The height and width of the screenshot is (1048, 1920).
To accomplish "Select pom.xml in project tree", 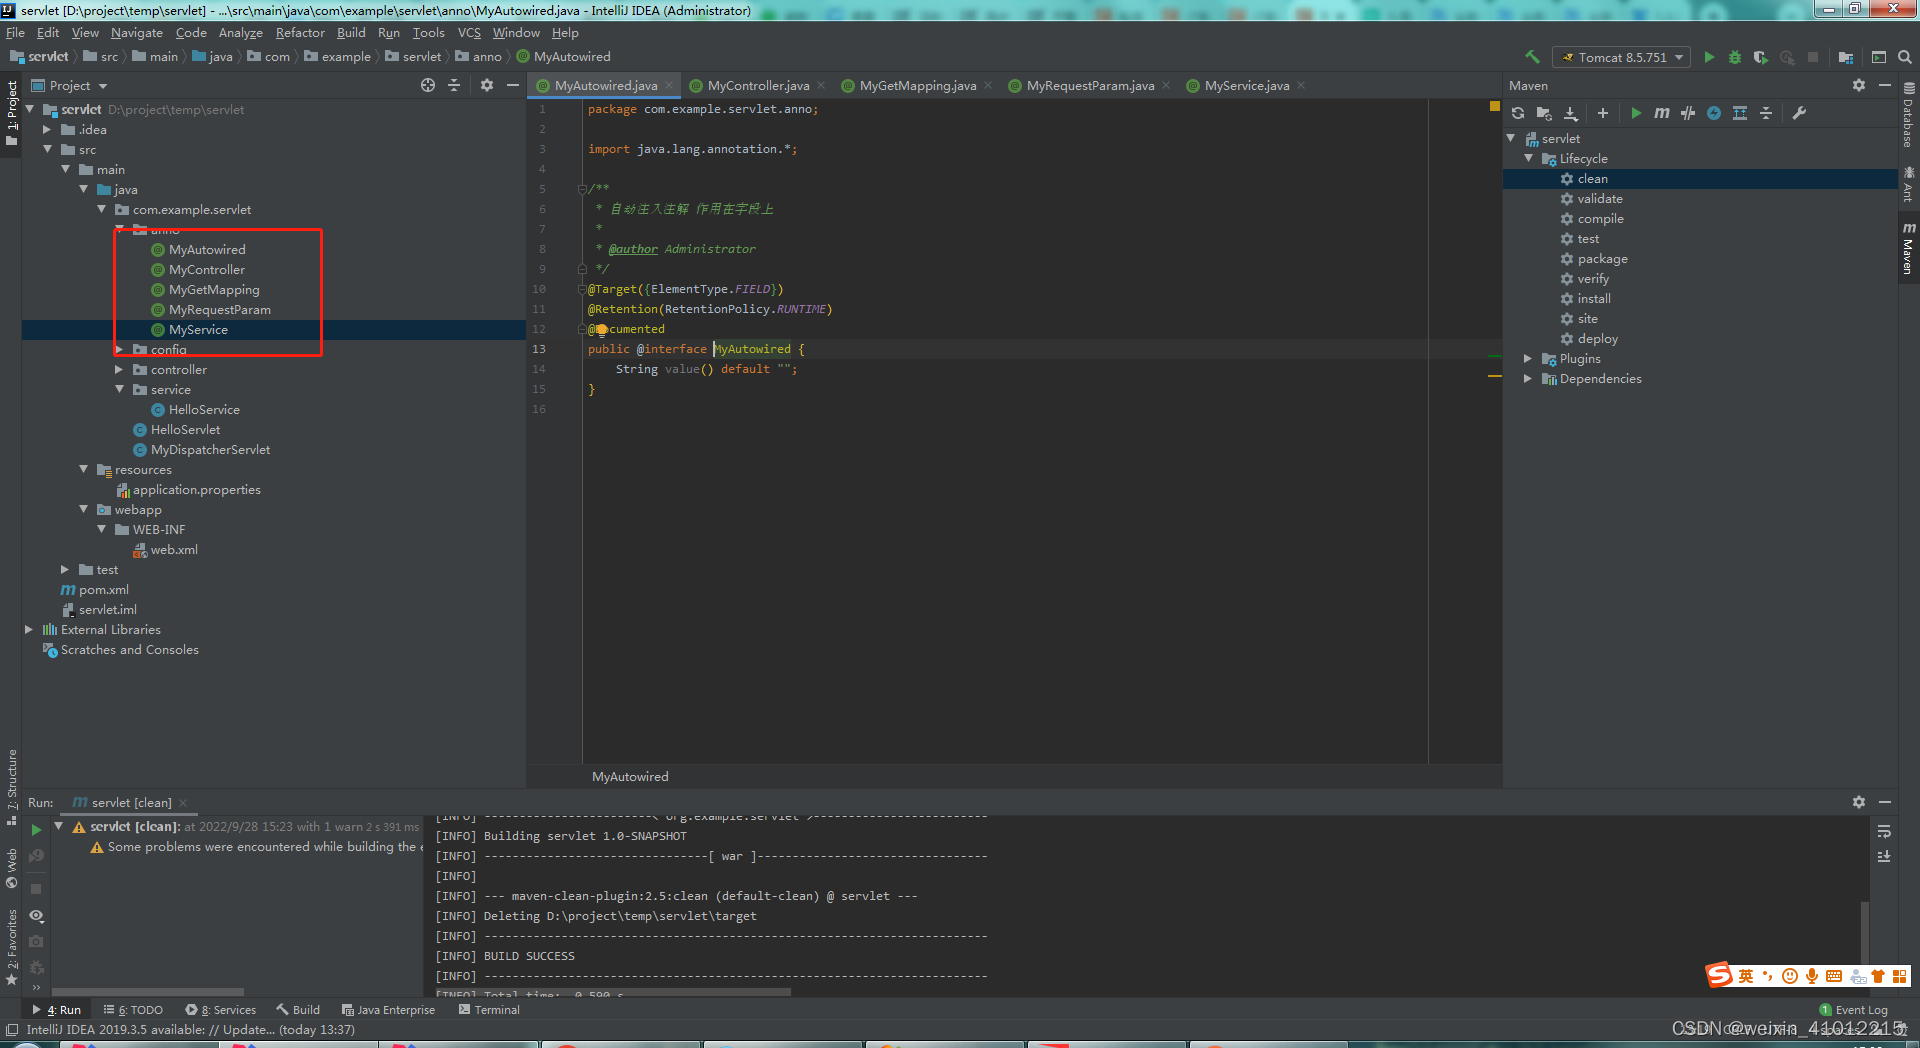I will coord(103,589).
